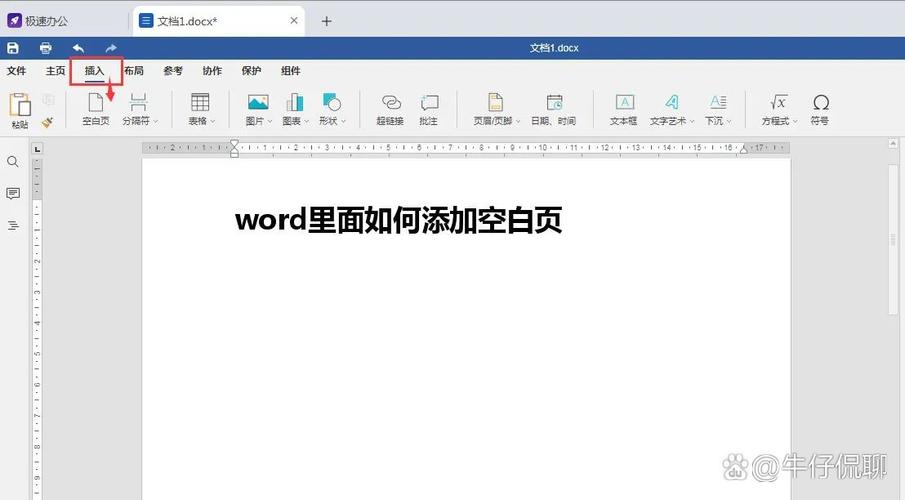Click the format painter brush icon
The image size is (905, 500).
click(48, 122)
